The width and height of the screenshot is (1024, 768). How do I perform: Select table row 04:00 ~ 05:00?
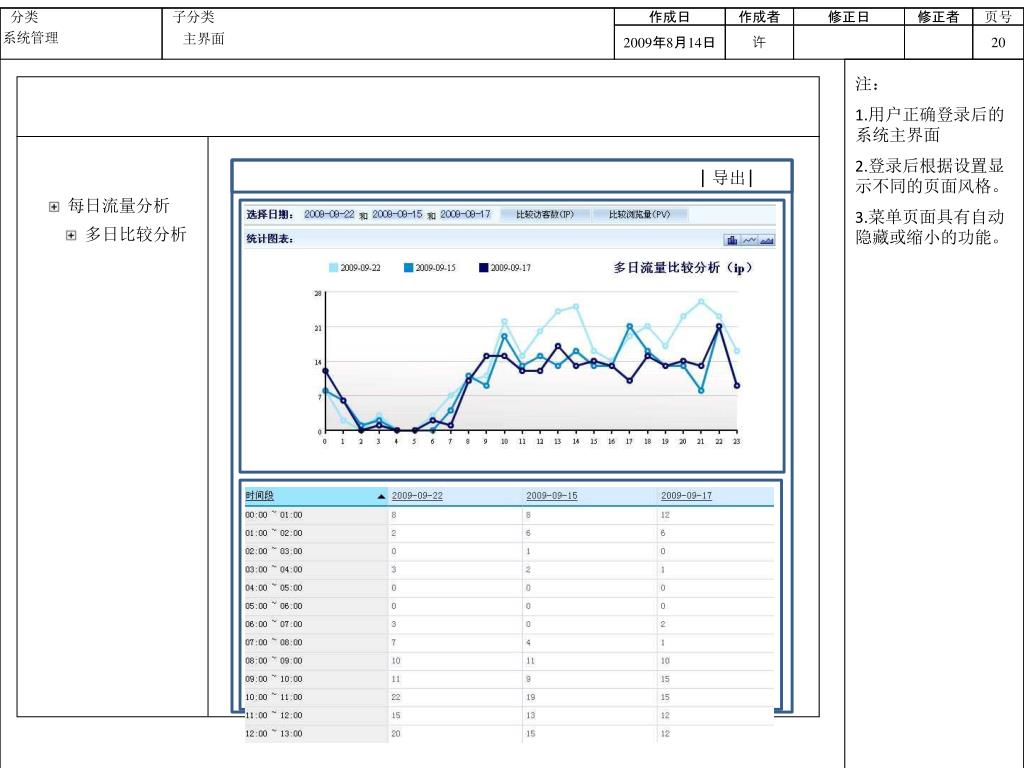[509, 588]
